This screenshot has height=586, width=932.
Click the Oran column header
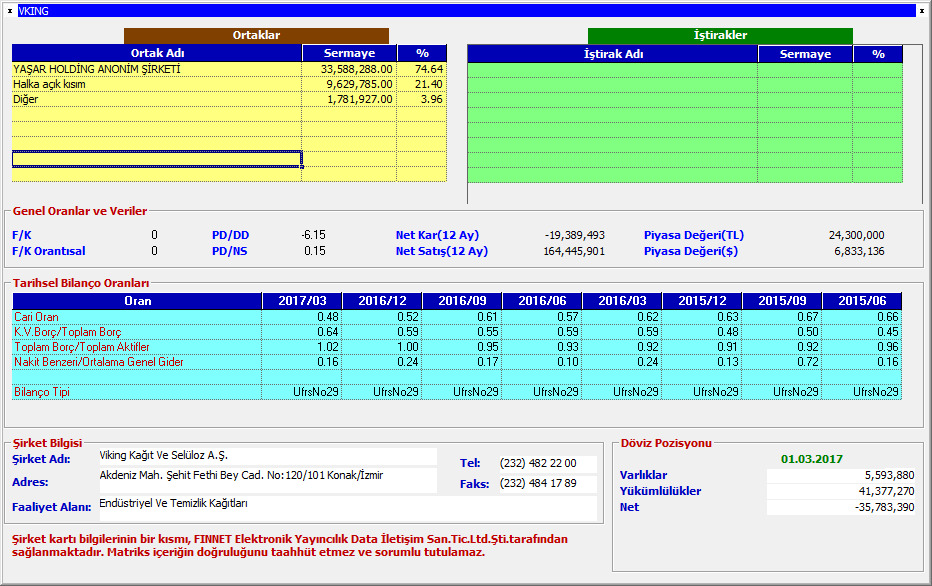137,301
